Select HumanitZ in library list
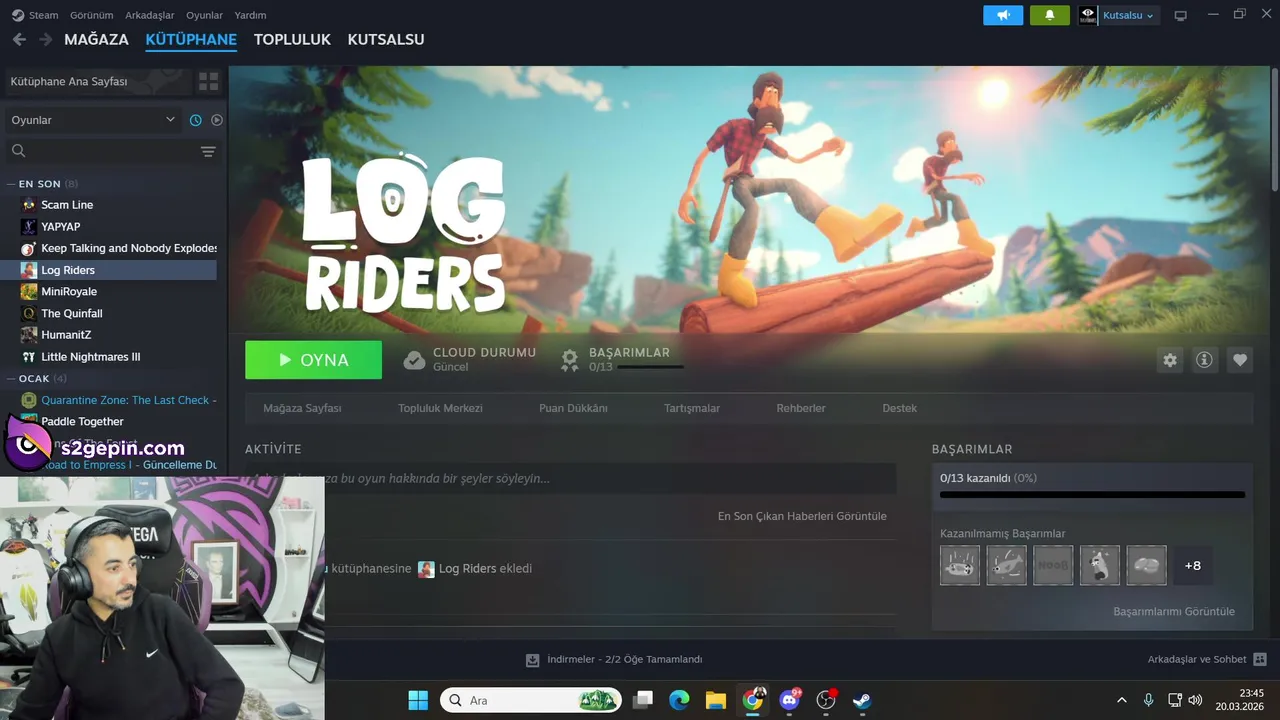 coord(66,335)
